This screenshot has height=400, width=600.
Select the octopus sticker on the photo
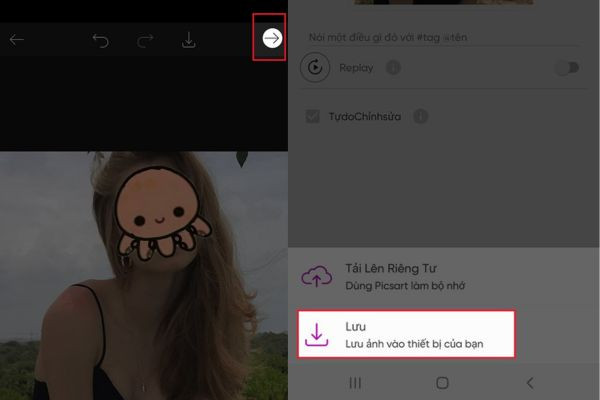click(x=161, y=214)
